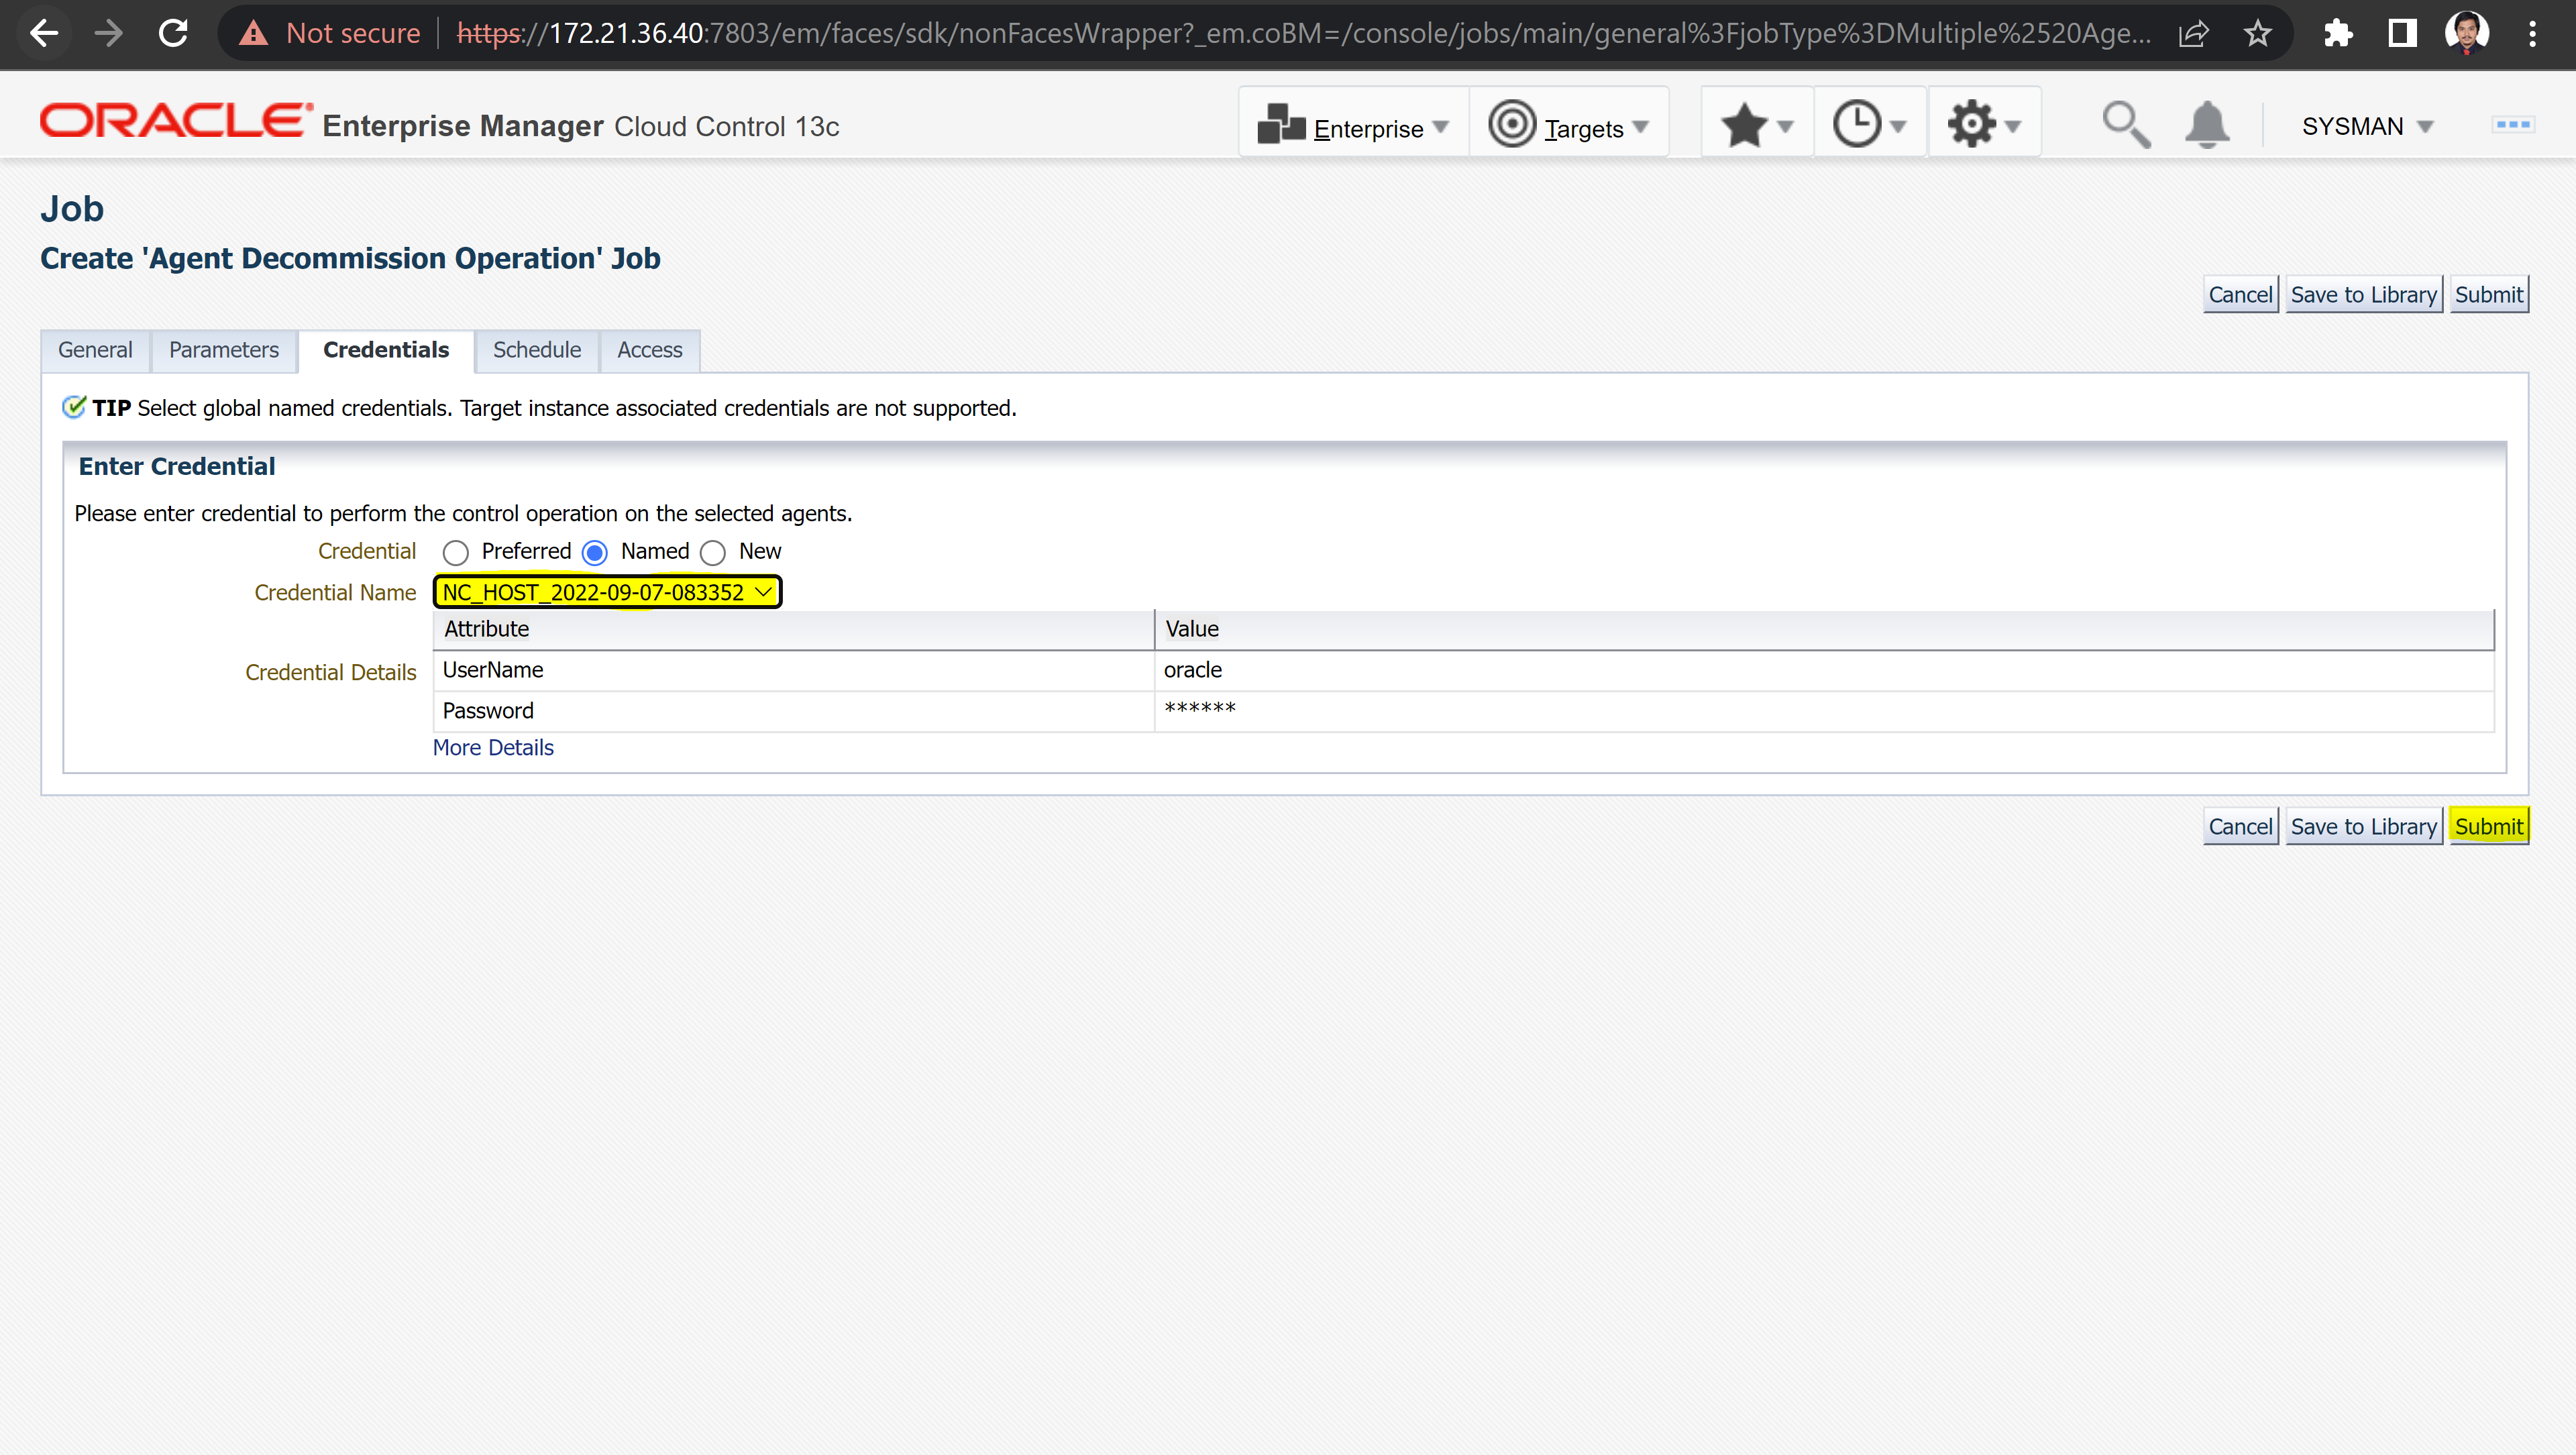Click bottom highlighted Submit button

click(2489, 827)
